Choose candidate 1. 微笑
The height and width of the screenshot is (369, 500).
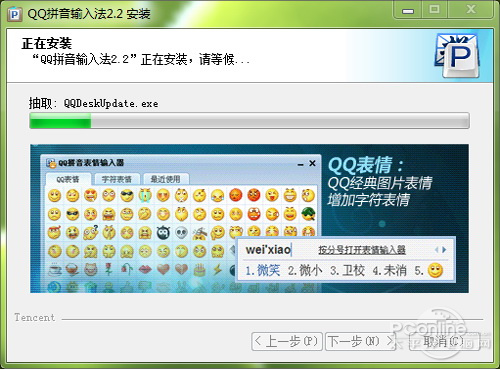click(x=263, y=270)
